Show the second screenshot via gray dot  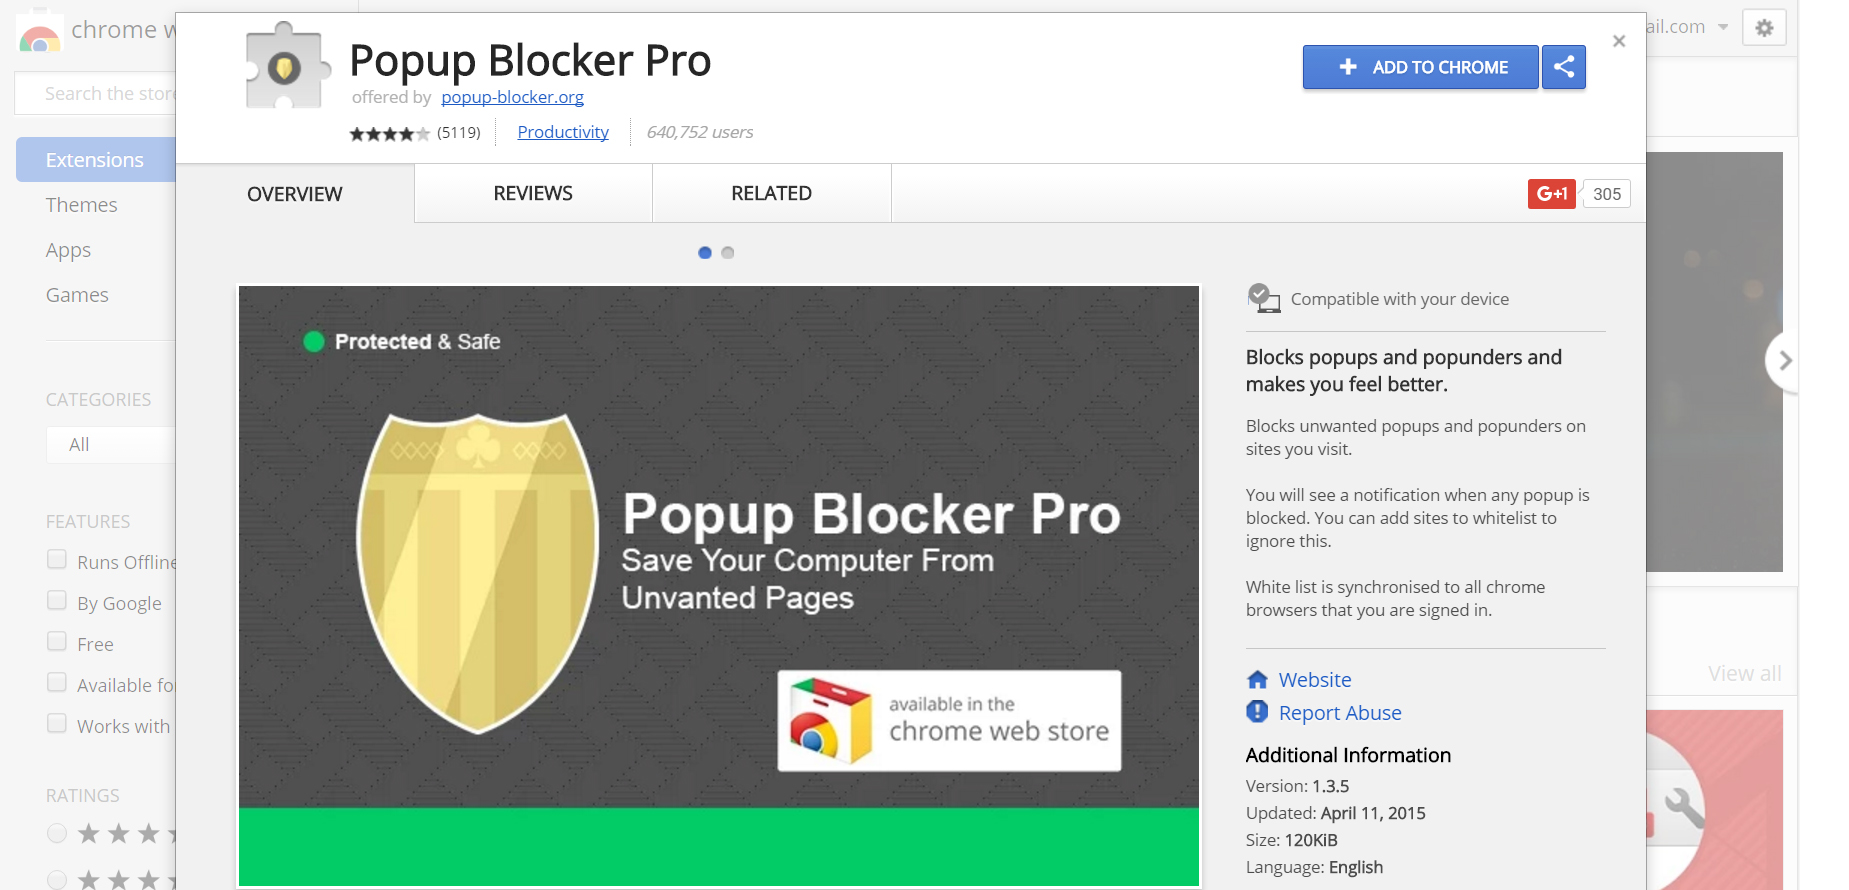point(728,253)
